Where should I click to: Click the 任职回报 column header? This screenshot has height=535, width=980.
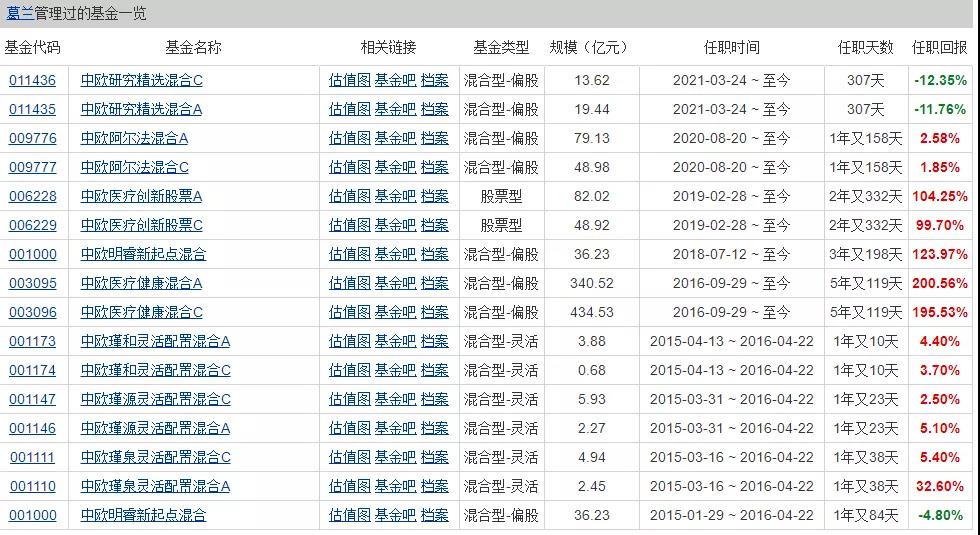pyautogui.click(x=939, y=48)
